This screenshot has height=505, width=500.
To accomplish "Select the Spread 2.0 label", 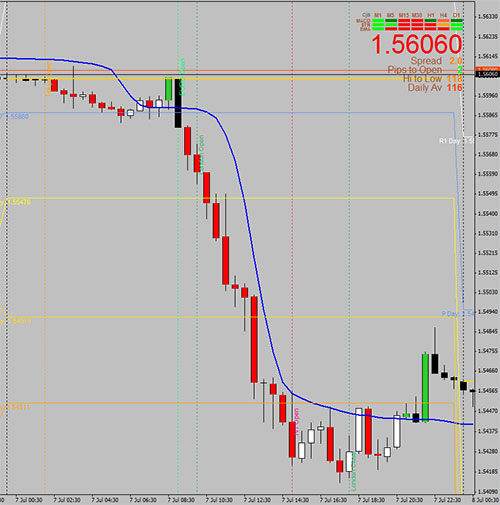I will [x=436, y=61].
